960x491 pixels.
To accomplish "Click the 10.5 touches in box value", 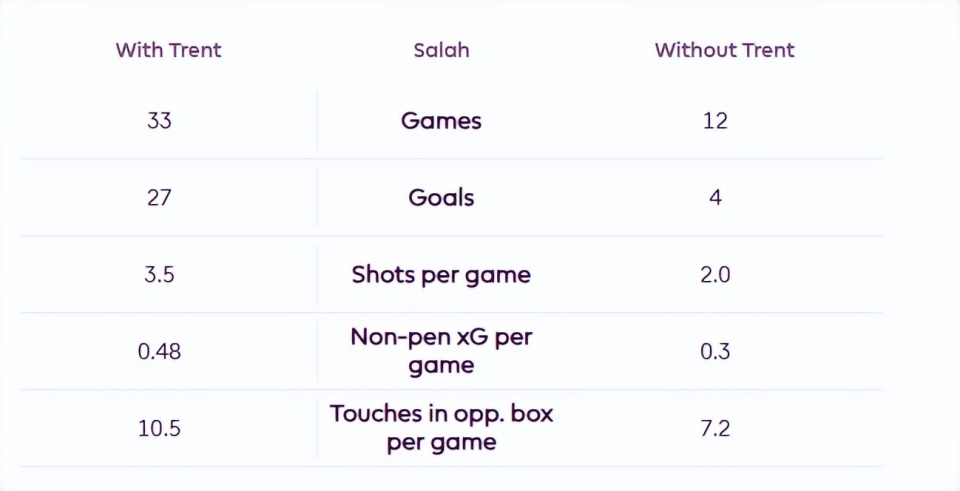I will pos(159,429).
